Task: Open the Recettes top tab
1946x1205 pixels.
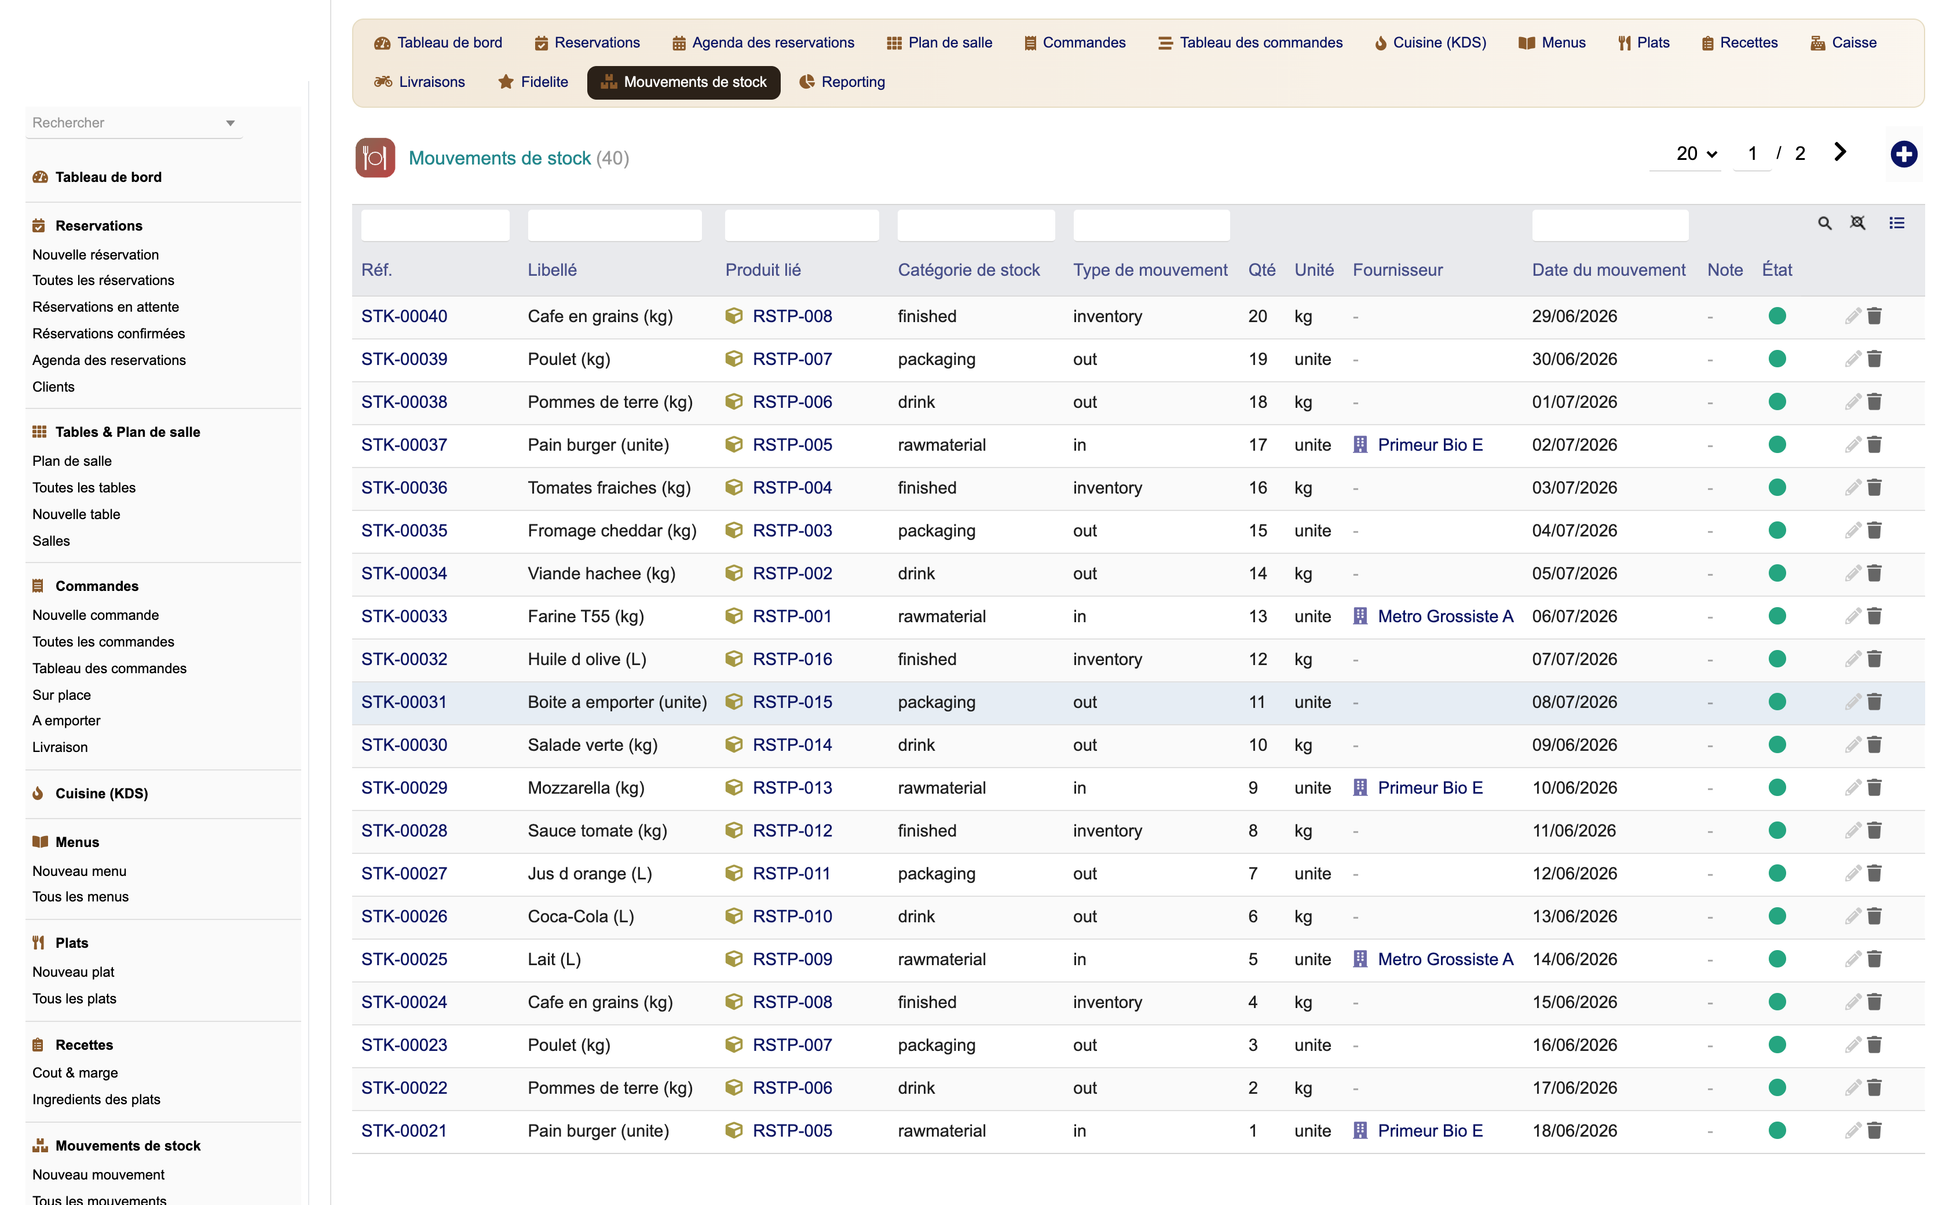Action: click(x=1739, y=43)
